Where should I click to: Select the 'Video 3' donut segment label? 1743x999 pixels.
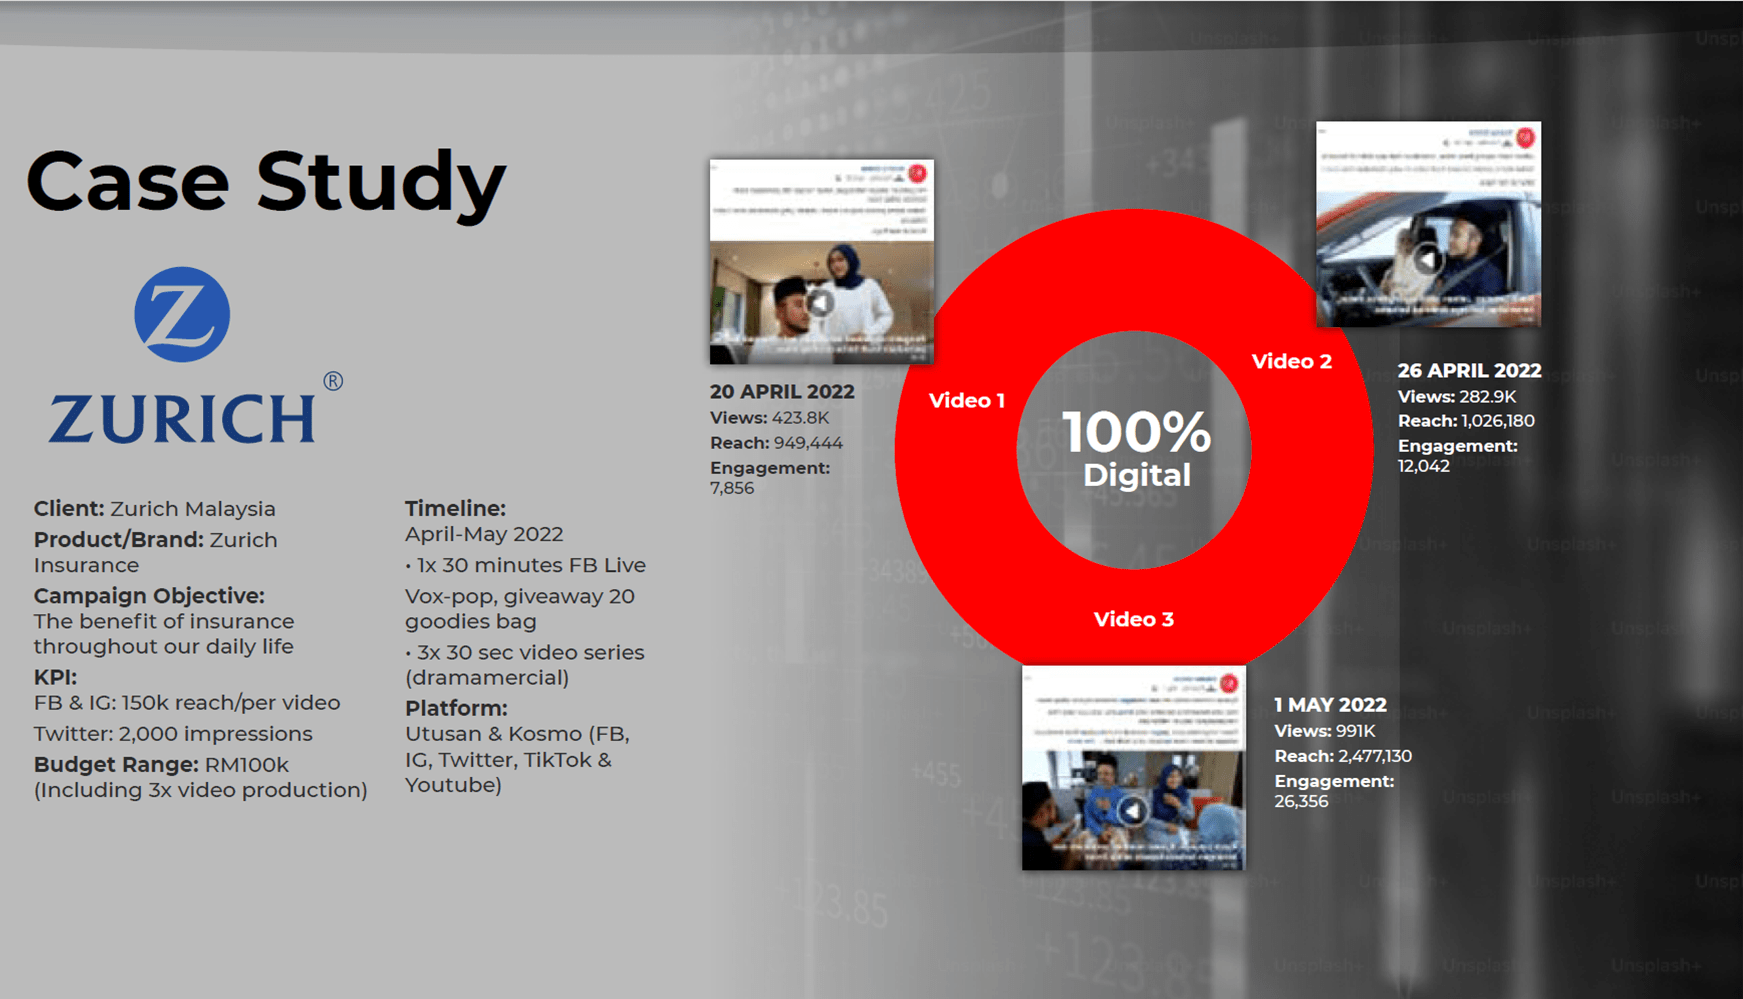click(x=1133, y=619)
